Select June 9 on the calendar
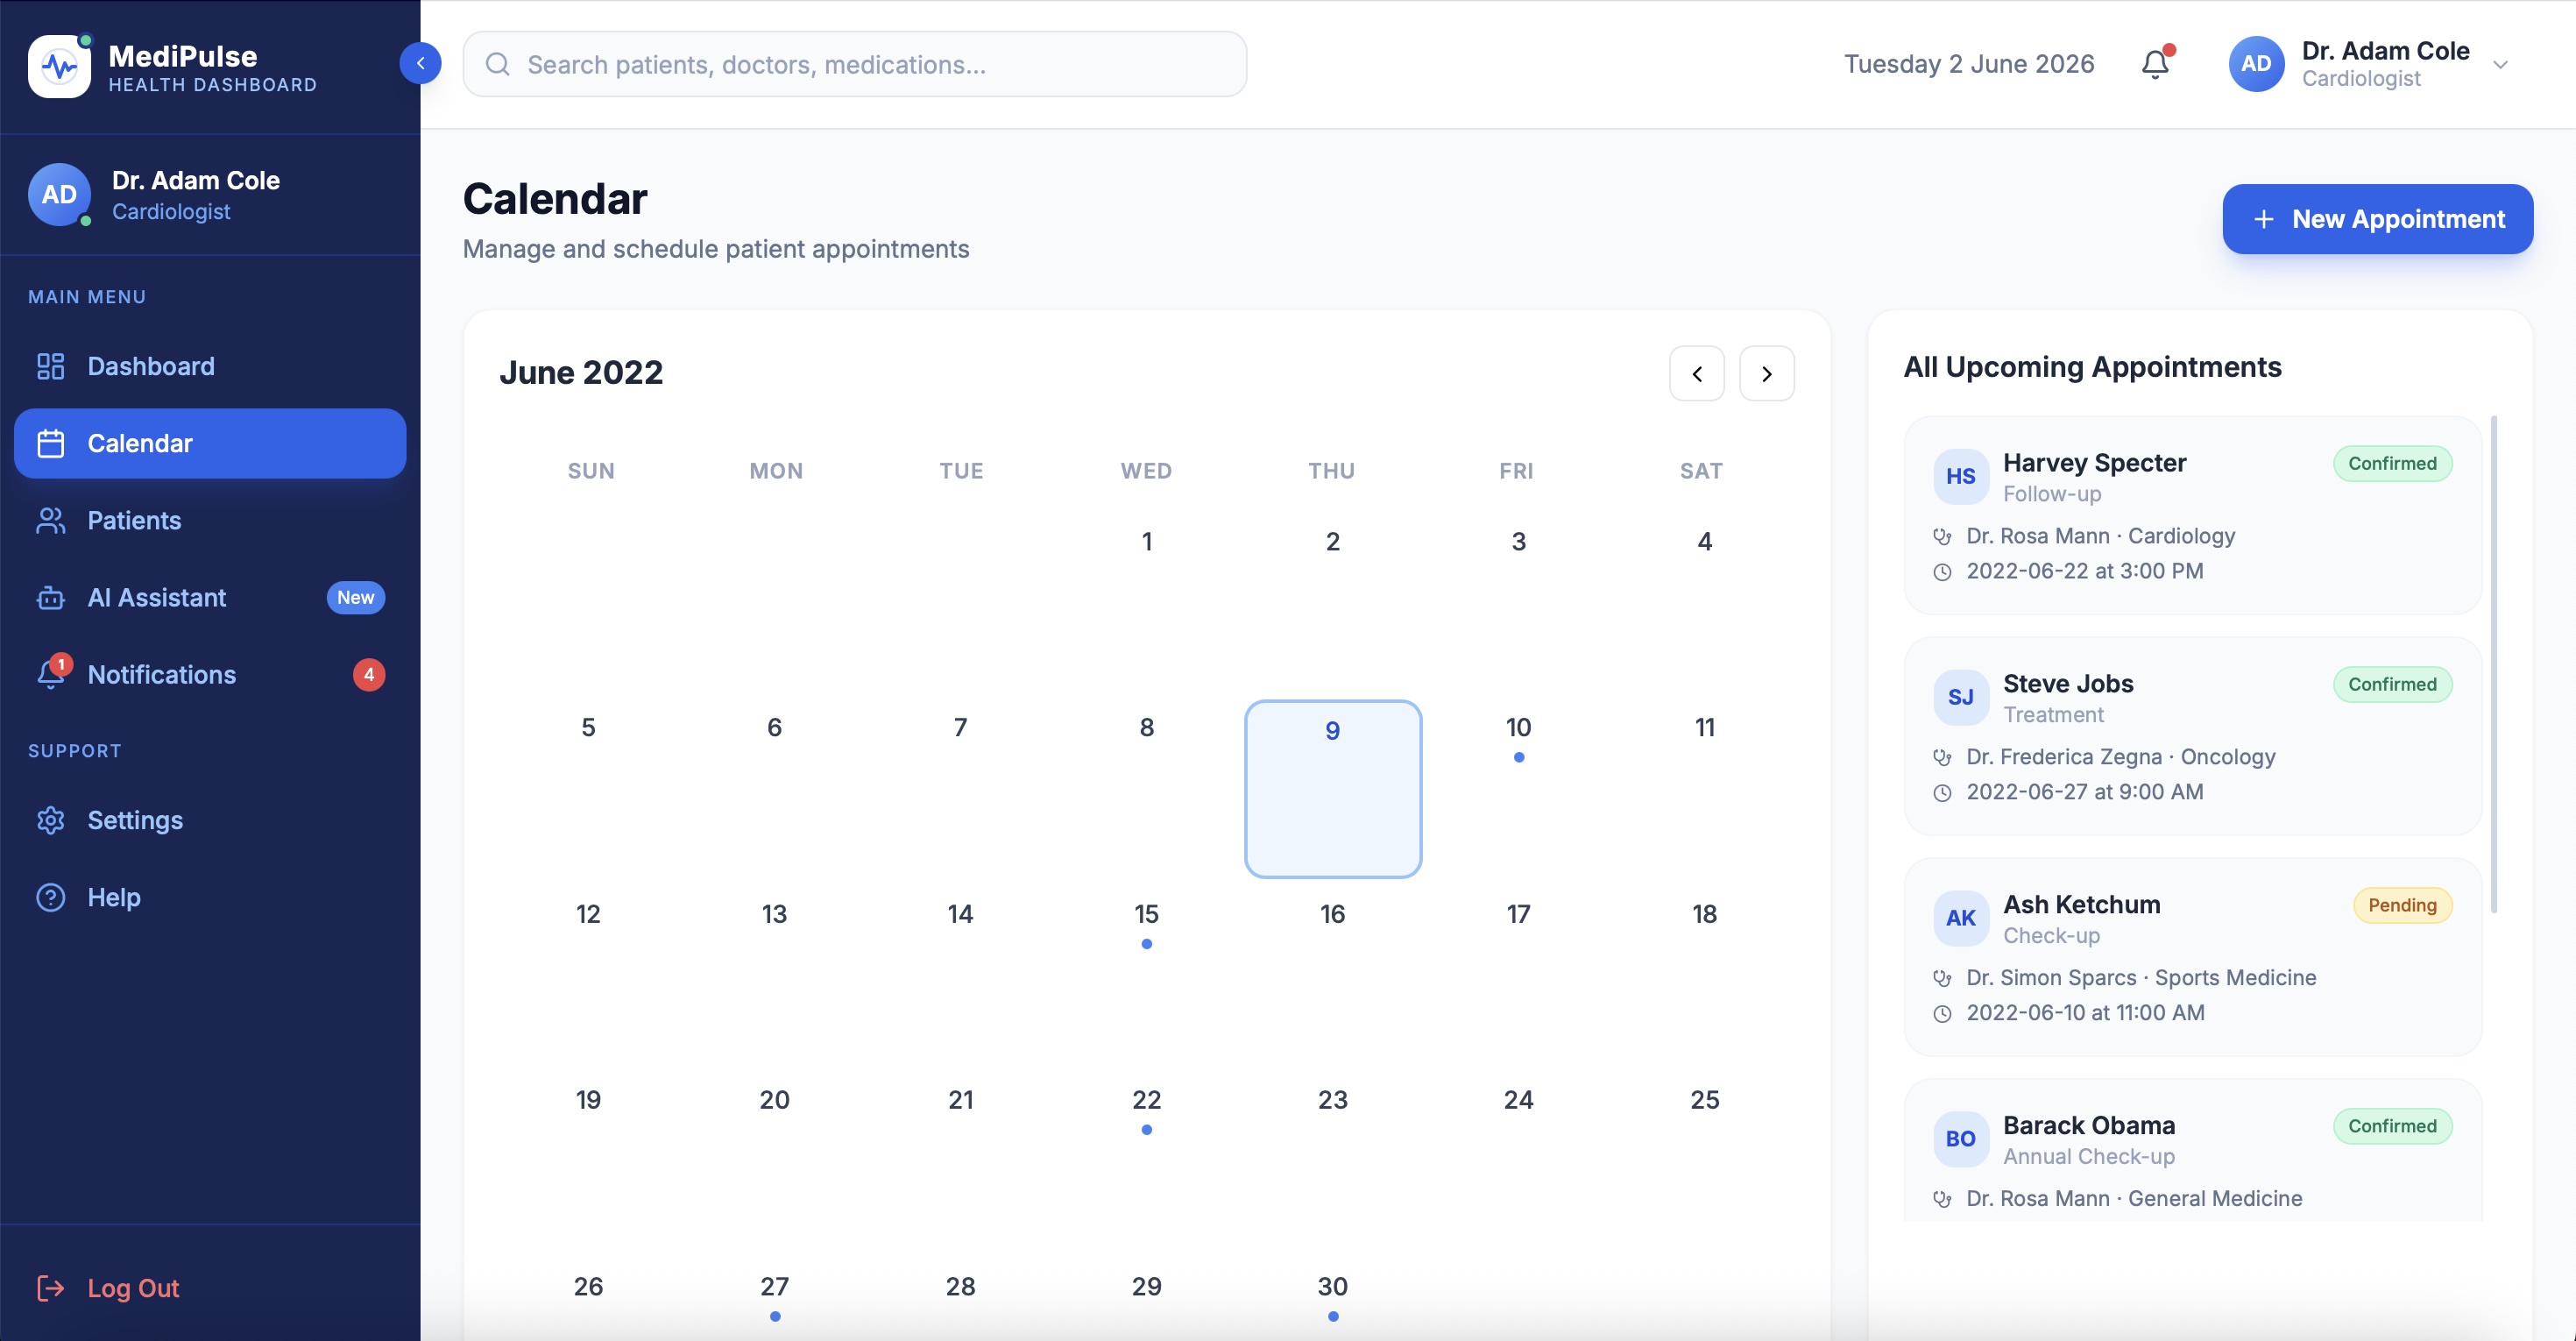 (1332, 789)
